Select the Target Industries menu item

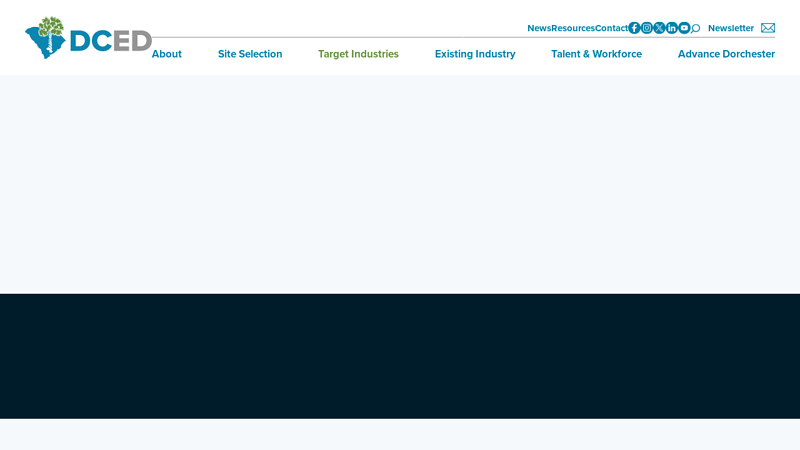pos(358,54)
